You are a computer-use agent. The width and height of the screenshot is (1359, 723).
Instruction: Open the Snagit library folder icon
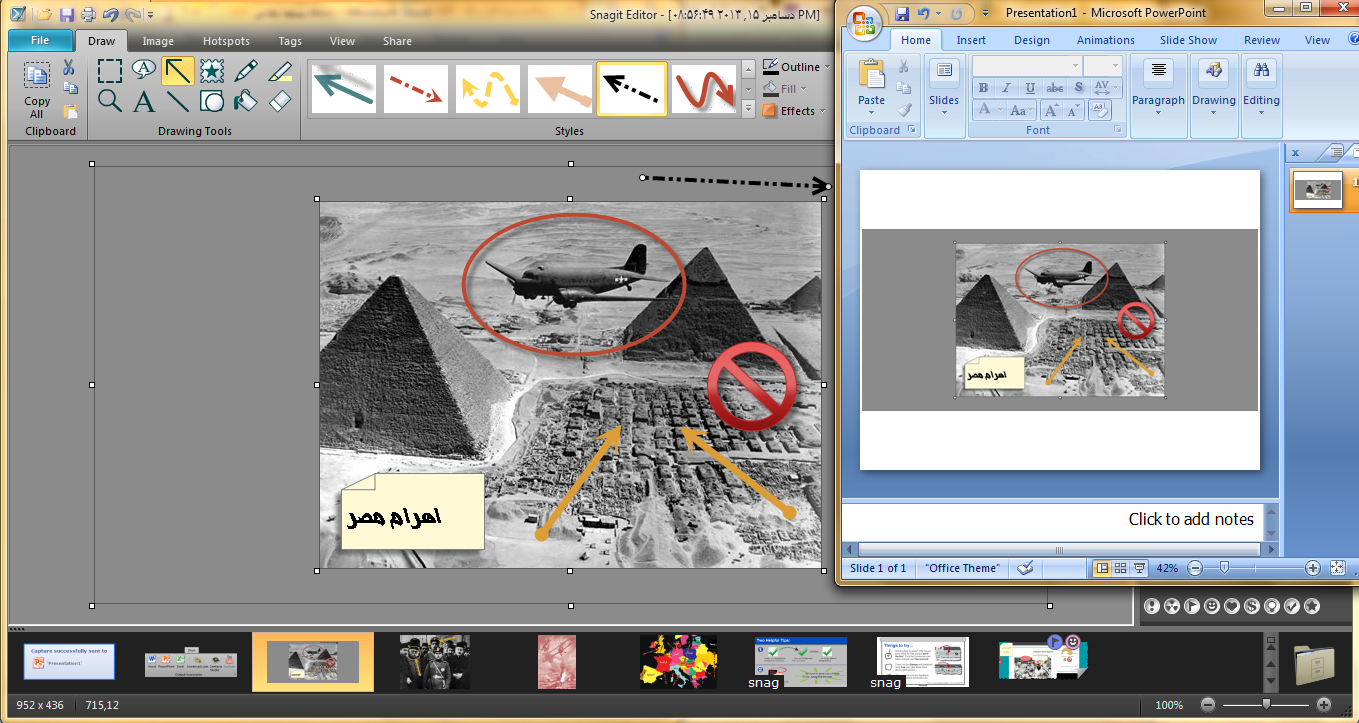[1314, 662]
